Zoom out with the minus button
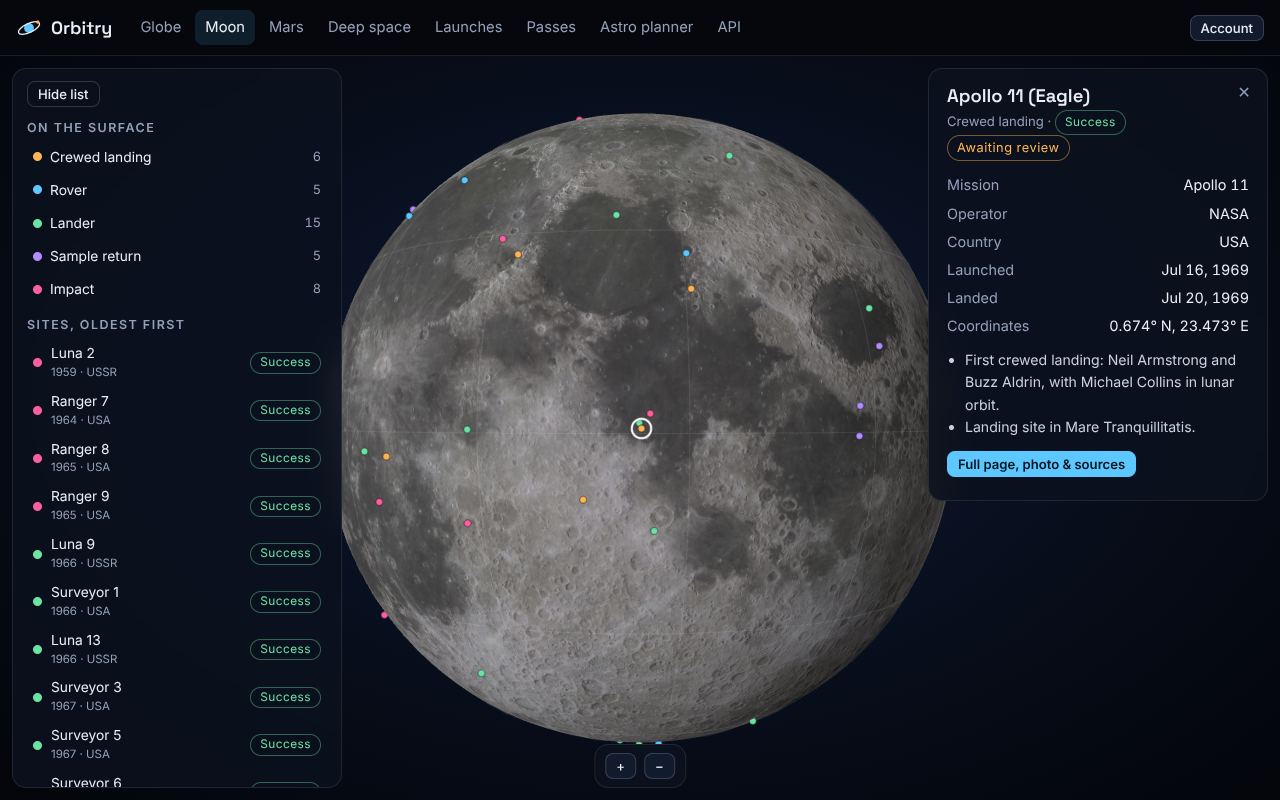The width and height of the screenshot is (1280, 800). coord(659,767)
